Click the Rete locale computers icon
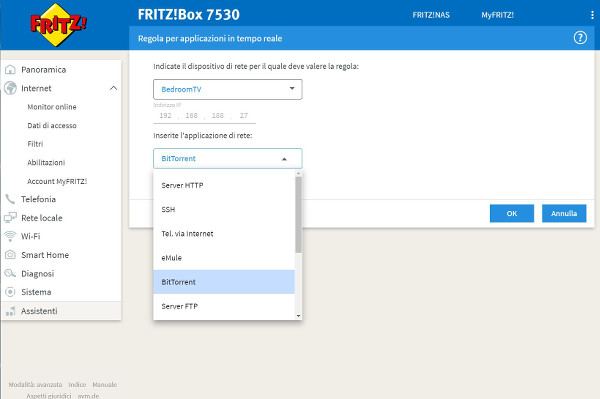 (10, 218)
